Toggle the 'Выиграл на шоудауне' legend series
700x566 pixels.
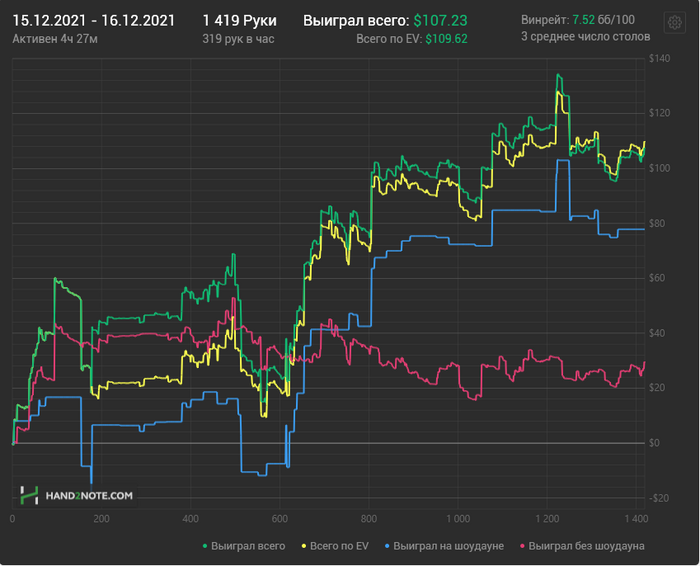pyautogui.click(x=444, y=546)
